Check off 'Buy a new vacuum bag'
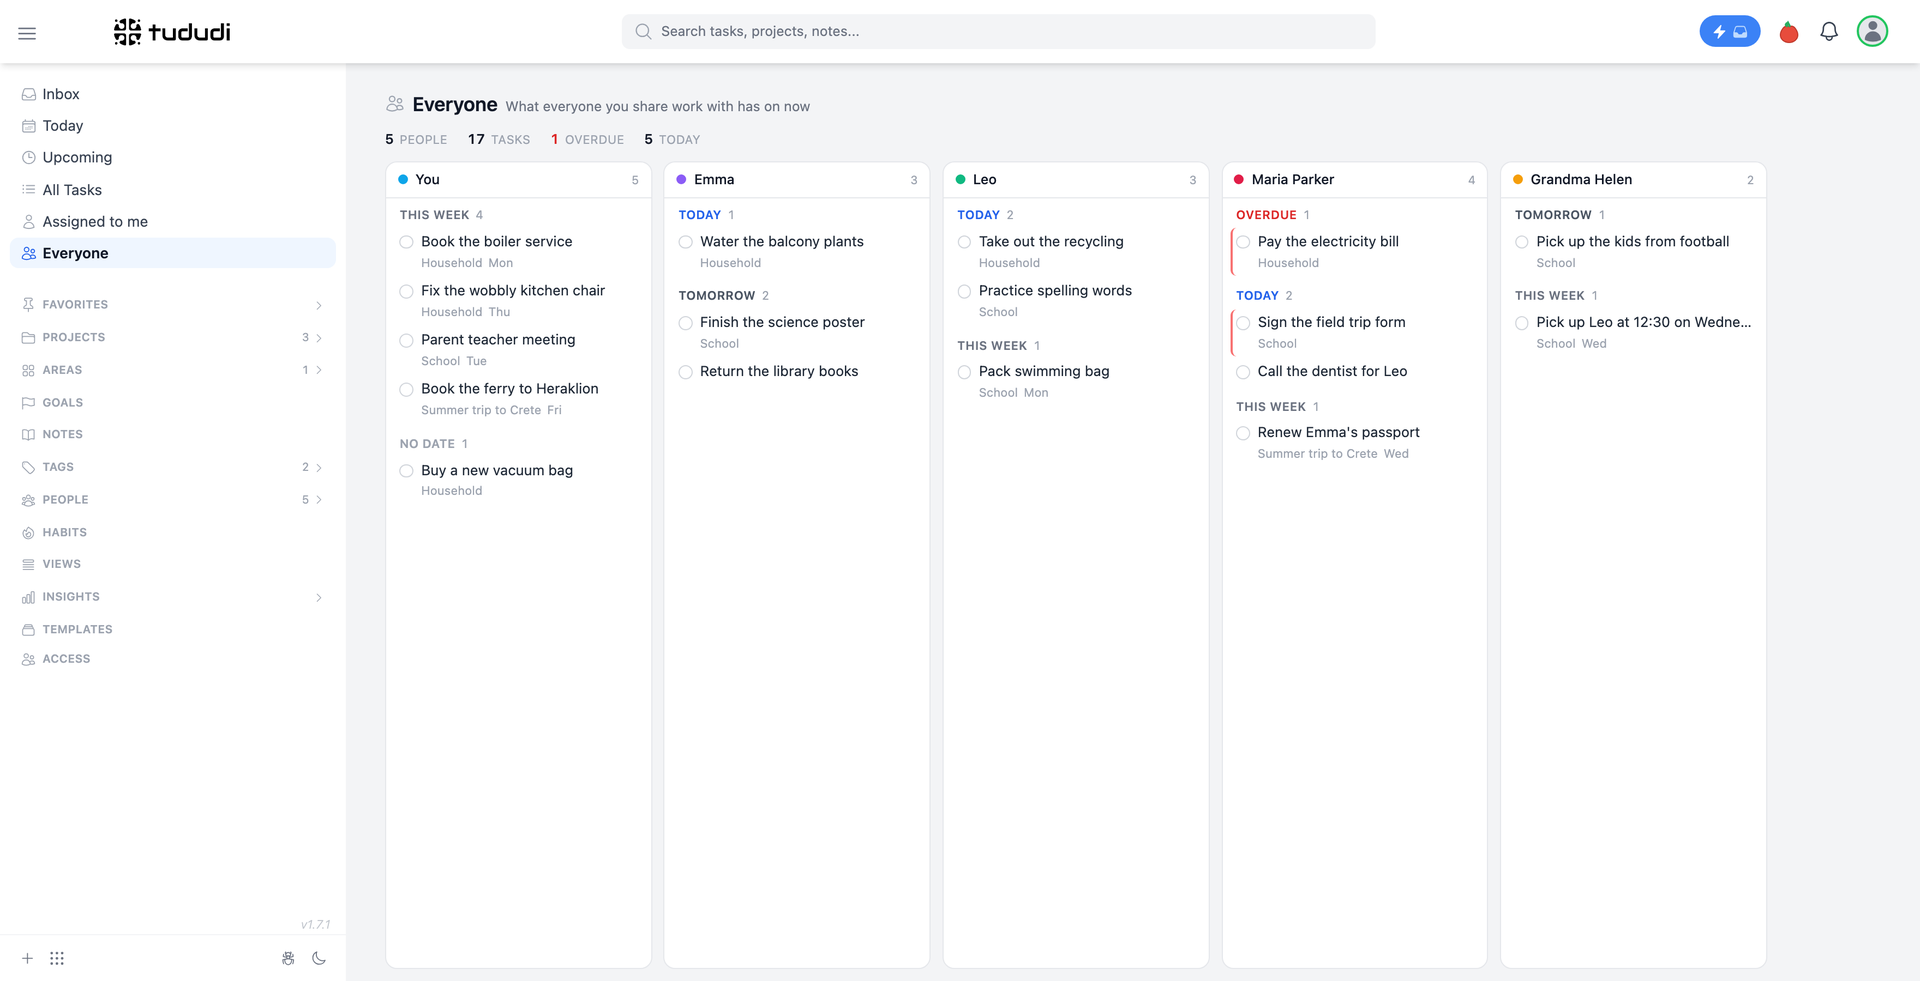 coord(406,471)
